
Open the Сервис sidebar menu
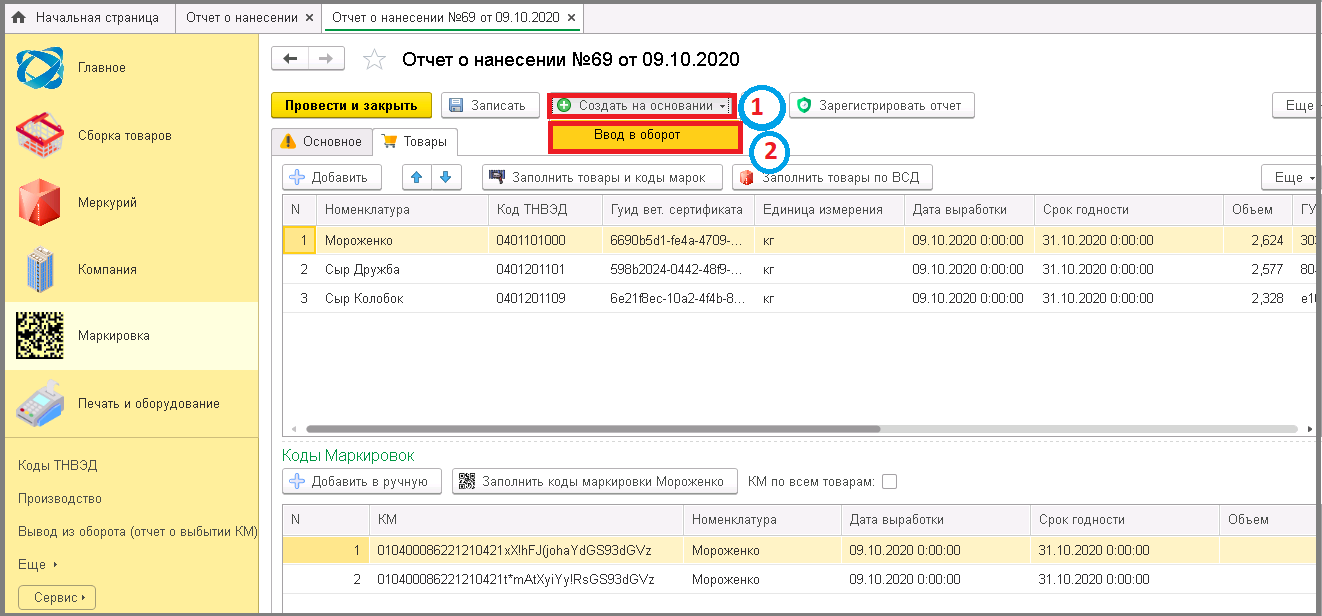pyautogui.click(x=57, y=597)
